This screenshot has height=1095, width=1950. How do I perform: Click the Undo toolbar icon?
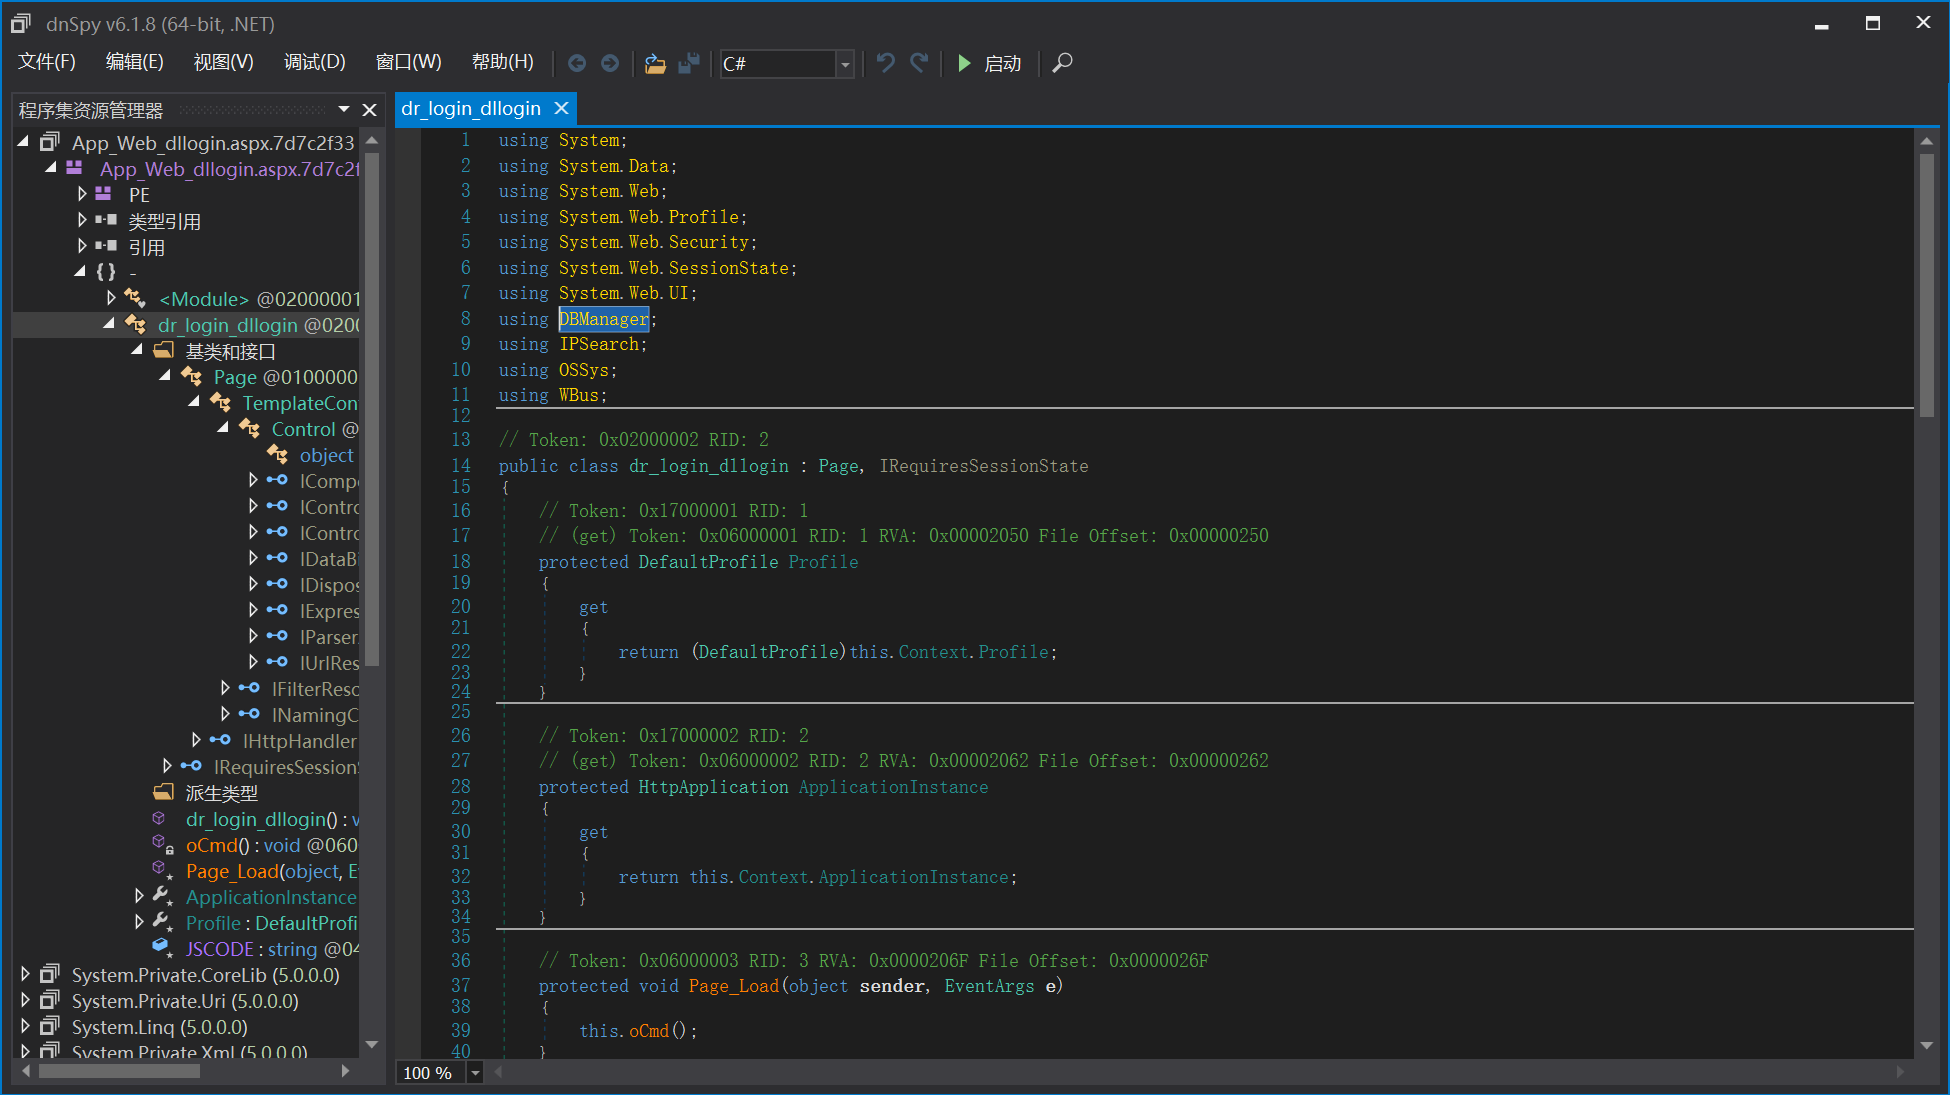point(885,63)
